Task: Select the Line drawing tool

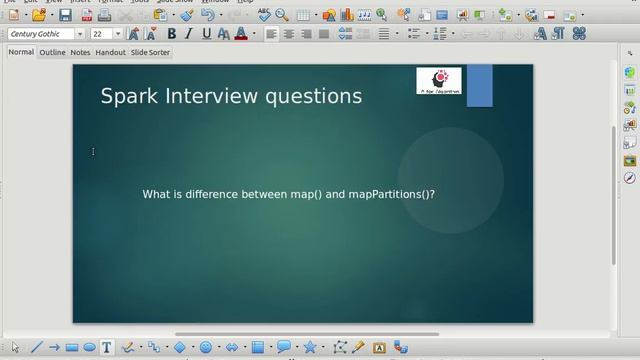Action: [37, 347]
